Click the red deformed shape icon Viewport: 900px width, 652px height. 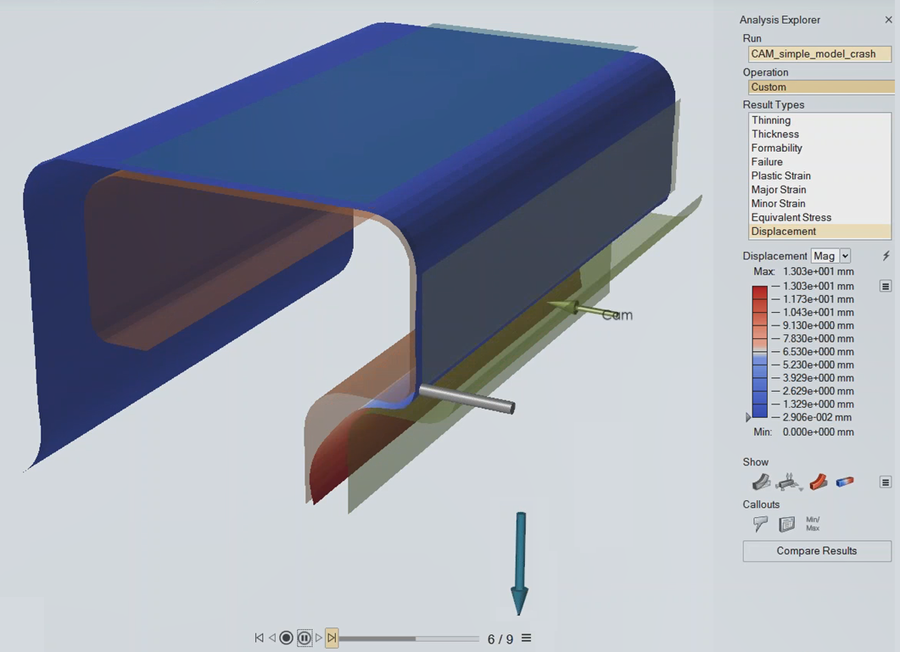pyautogui.click(x=818, y=482)
